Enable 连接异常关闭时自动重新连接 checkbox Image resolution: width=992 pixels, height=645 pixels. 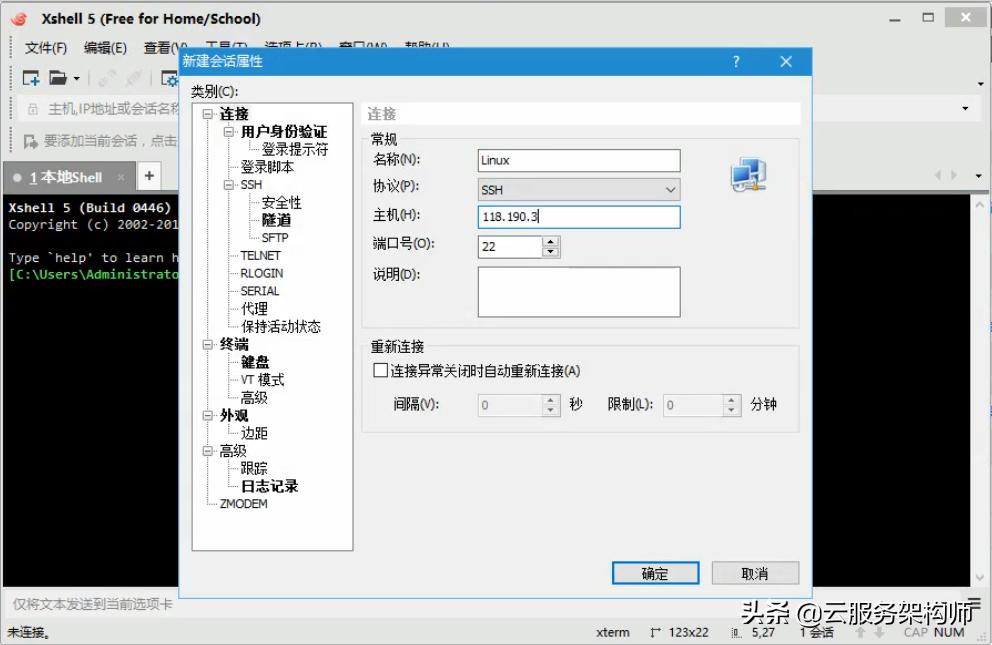[380, 369]
